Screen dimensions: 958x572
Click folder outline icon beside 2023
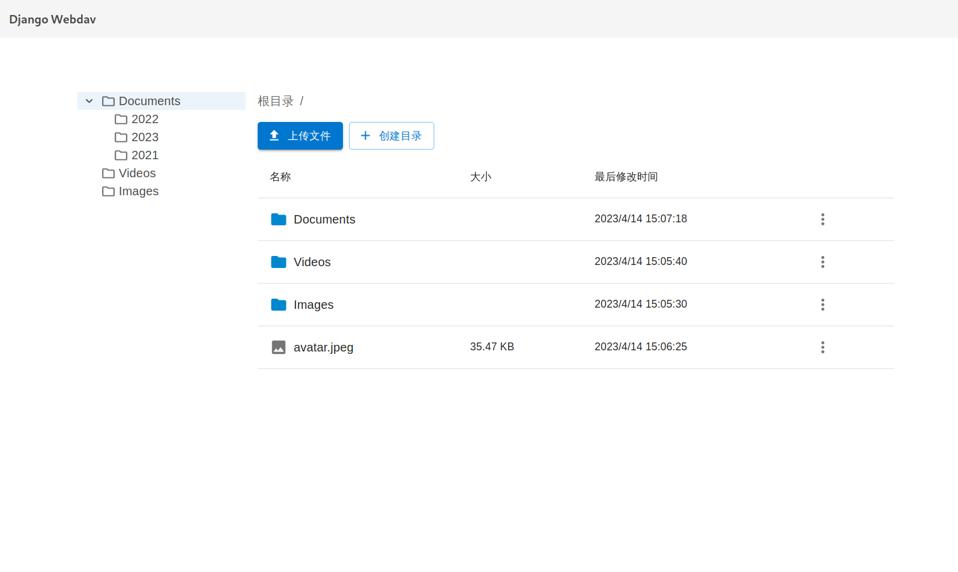click(121, 137)
